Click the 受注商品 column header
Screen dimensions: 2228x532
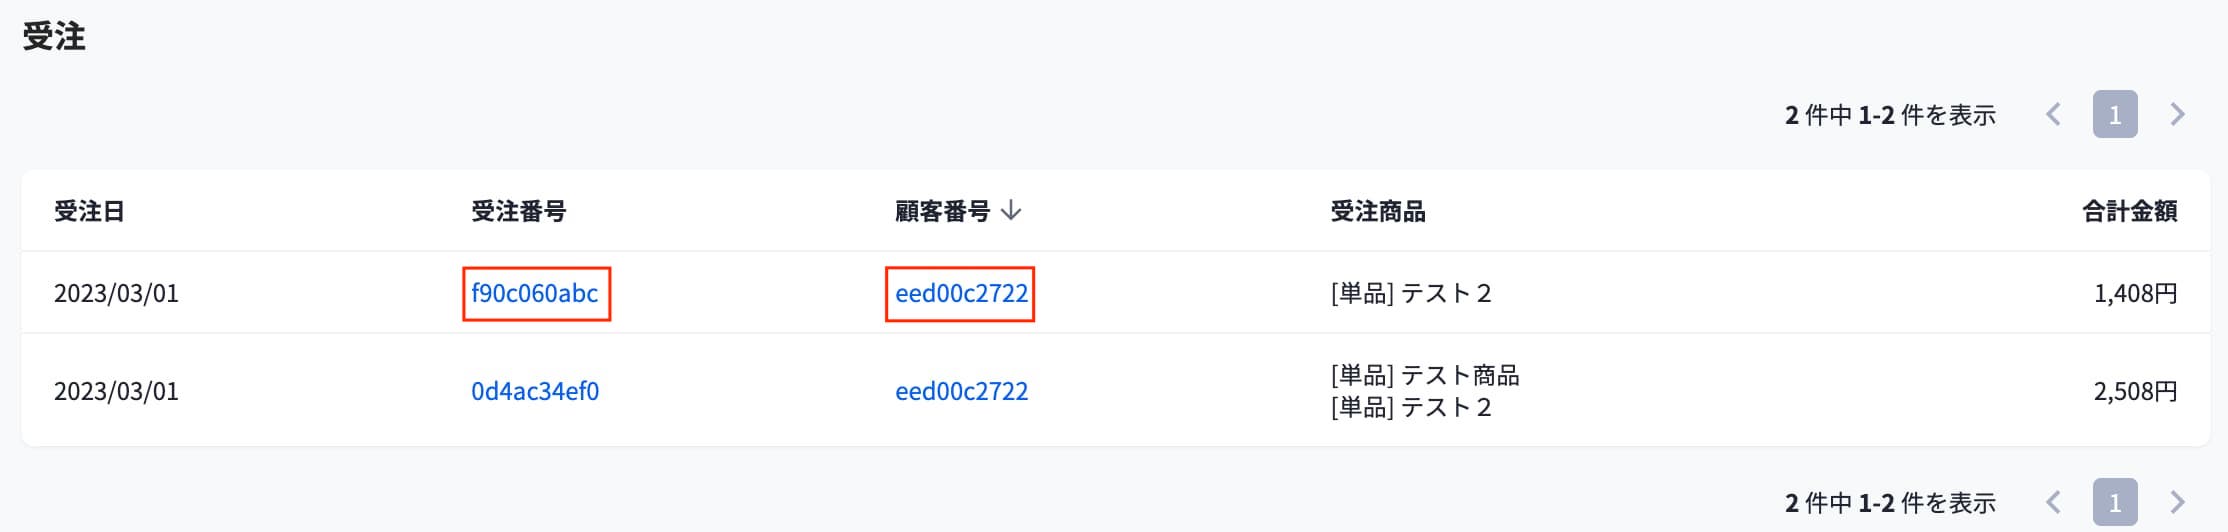pos(1377,212)
